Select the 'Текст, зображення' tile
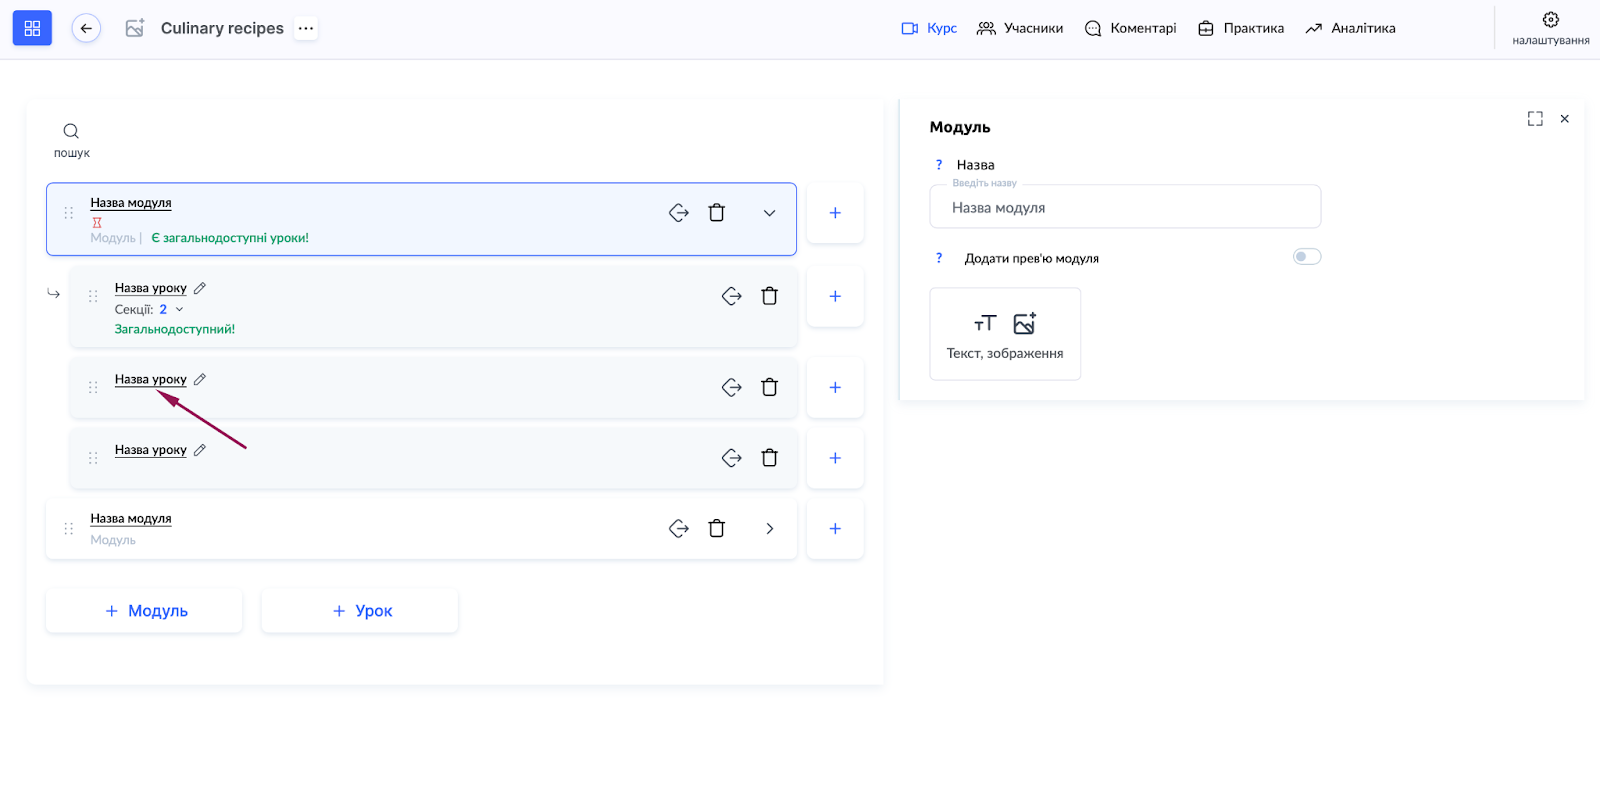The width and height of the screenshot is (1600, 794). coord(1005,334)
